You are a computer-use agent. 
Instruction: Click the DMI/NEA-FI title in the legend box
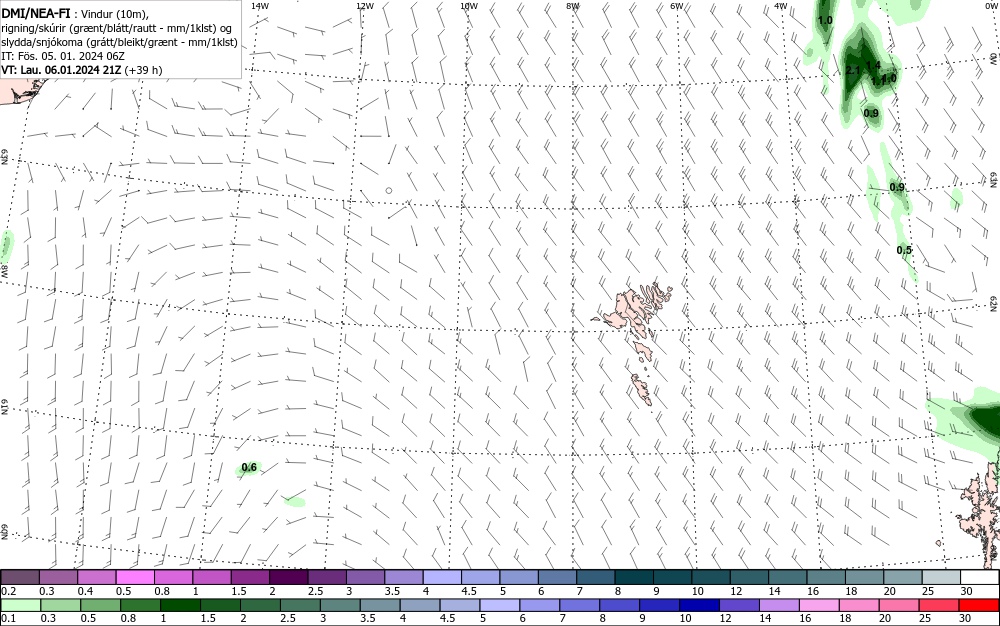36,13
